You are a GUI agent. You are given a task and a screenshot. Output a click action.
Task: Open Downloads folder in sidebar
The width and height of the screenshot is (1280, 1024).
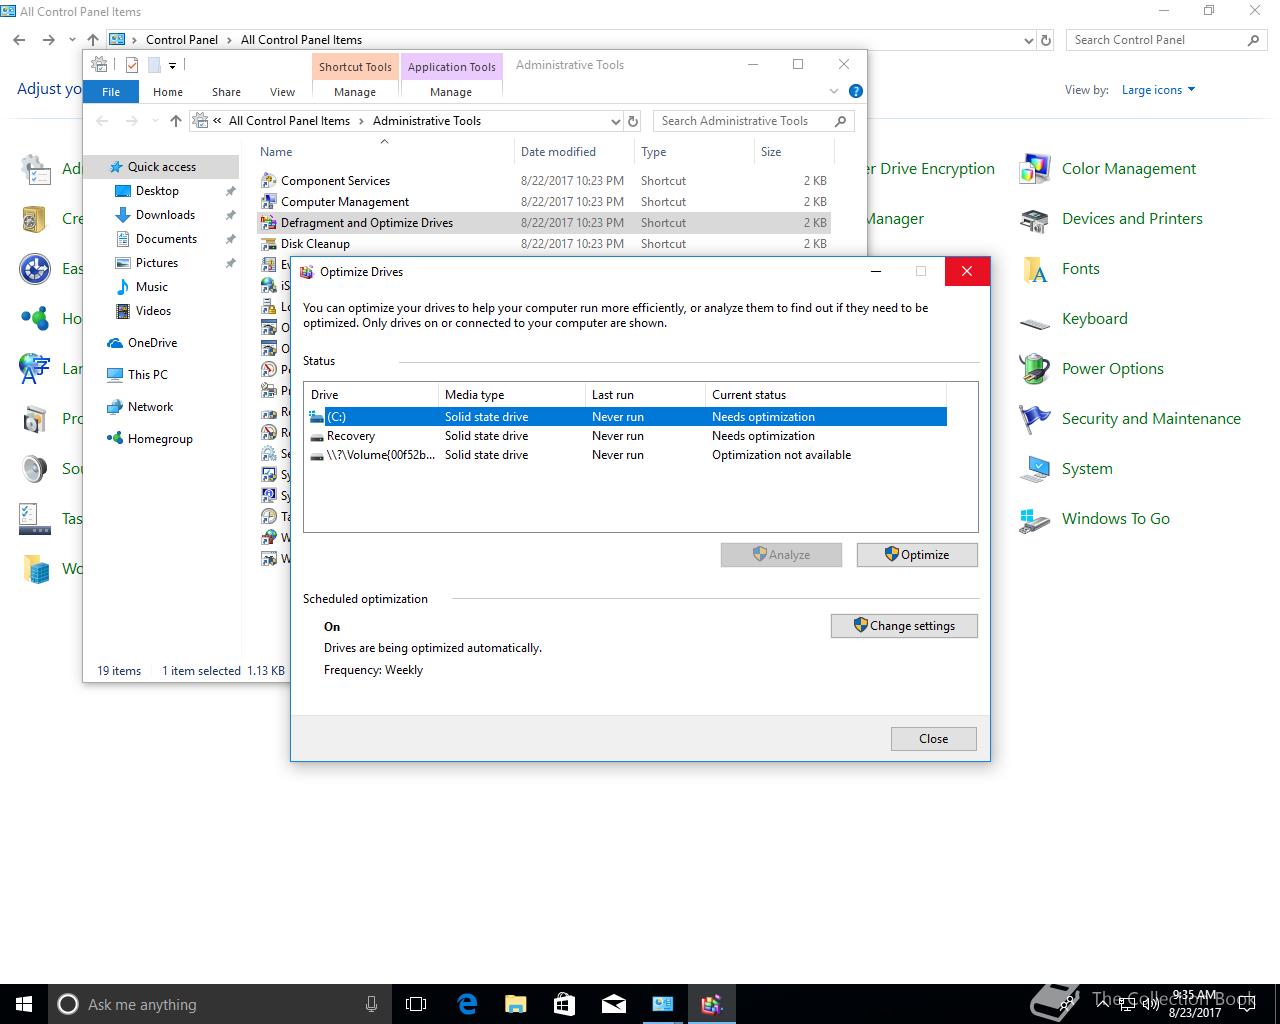pyautogui.click(x=165, y=215)
